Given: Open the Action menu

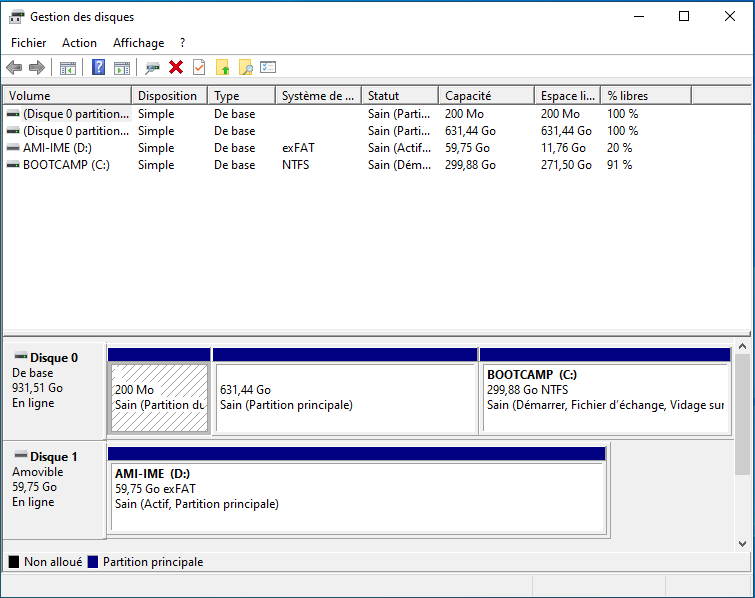Looking at the screenshot, I should click(x=79, y=43).
